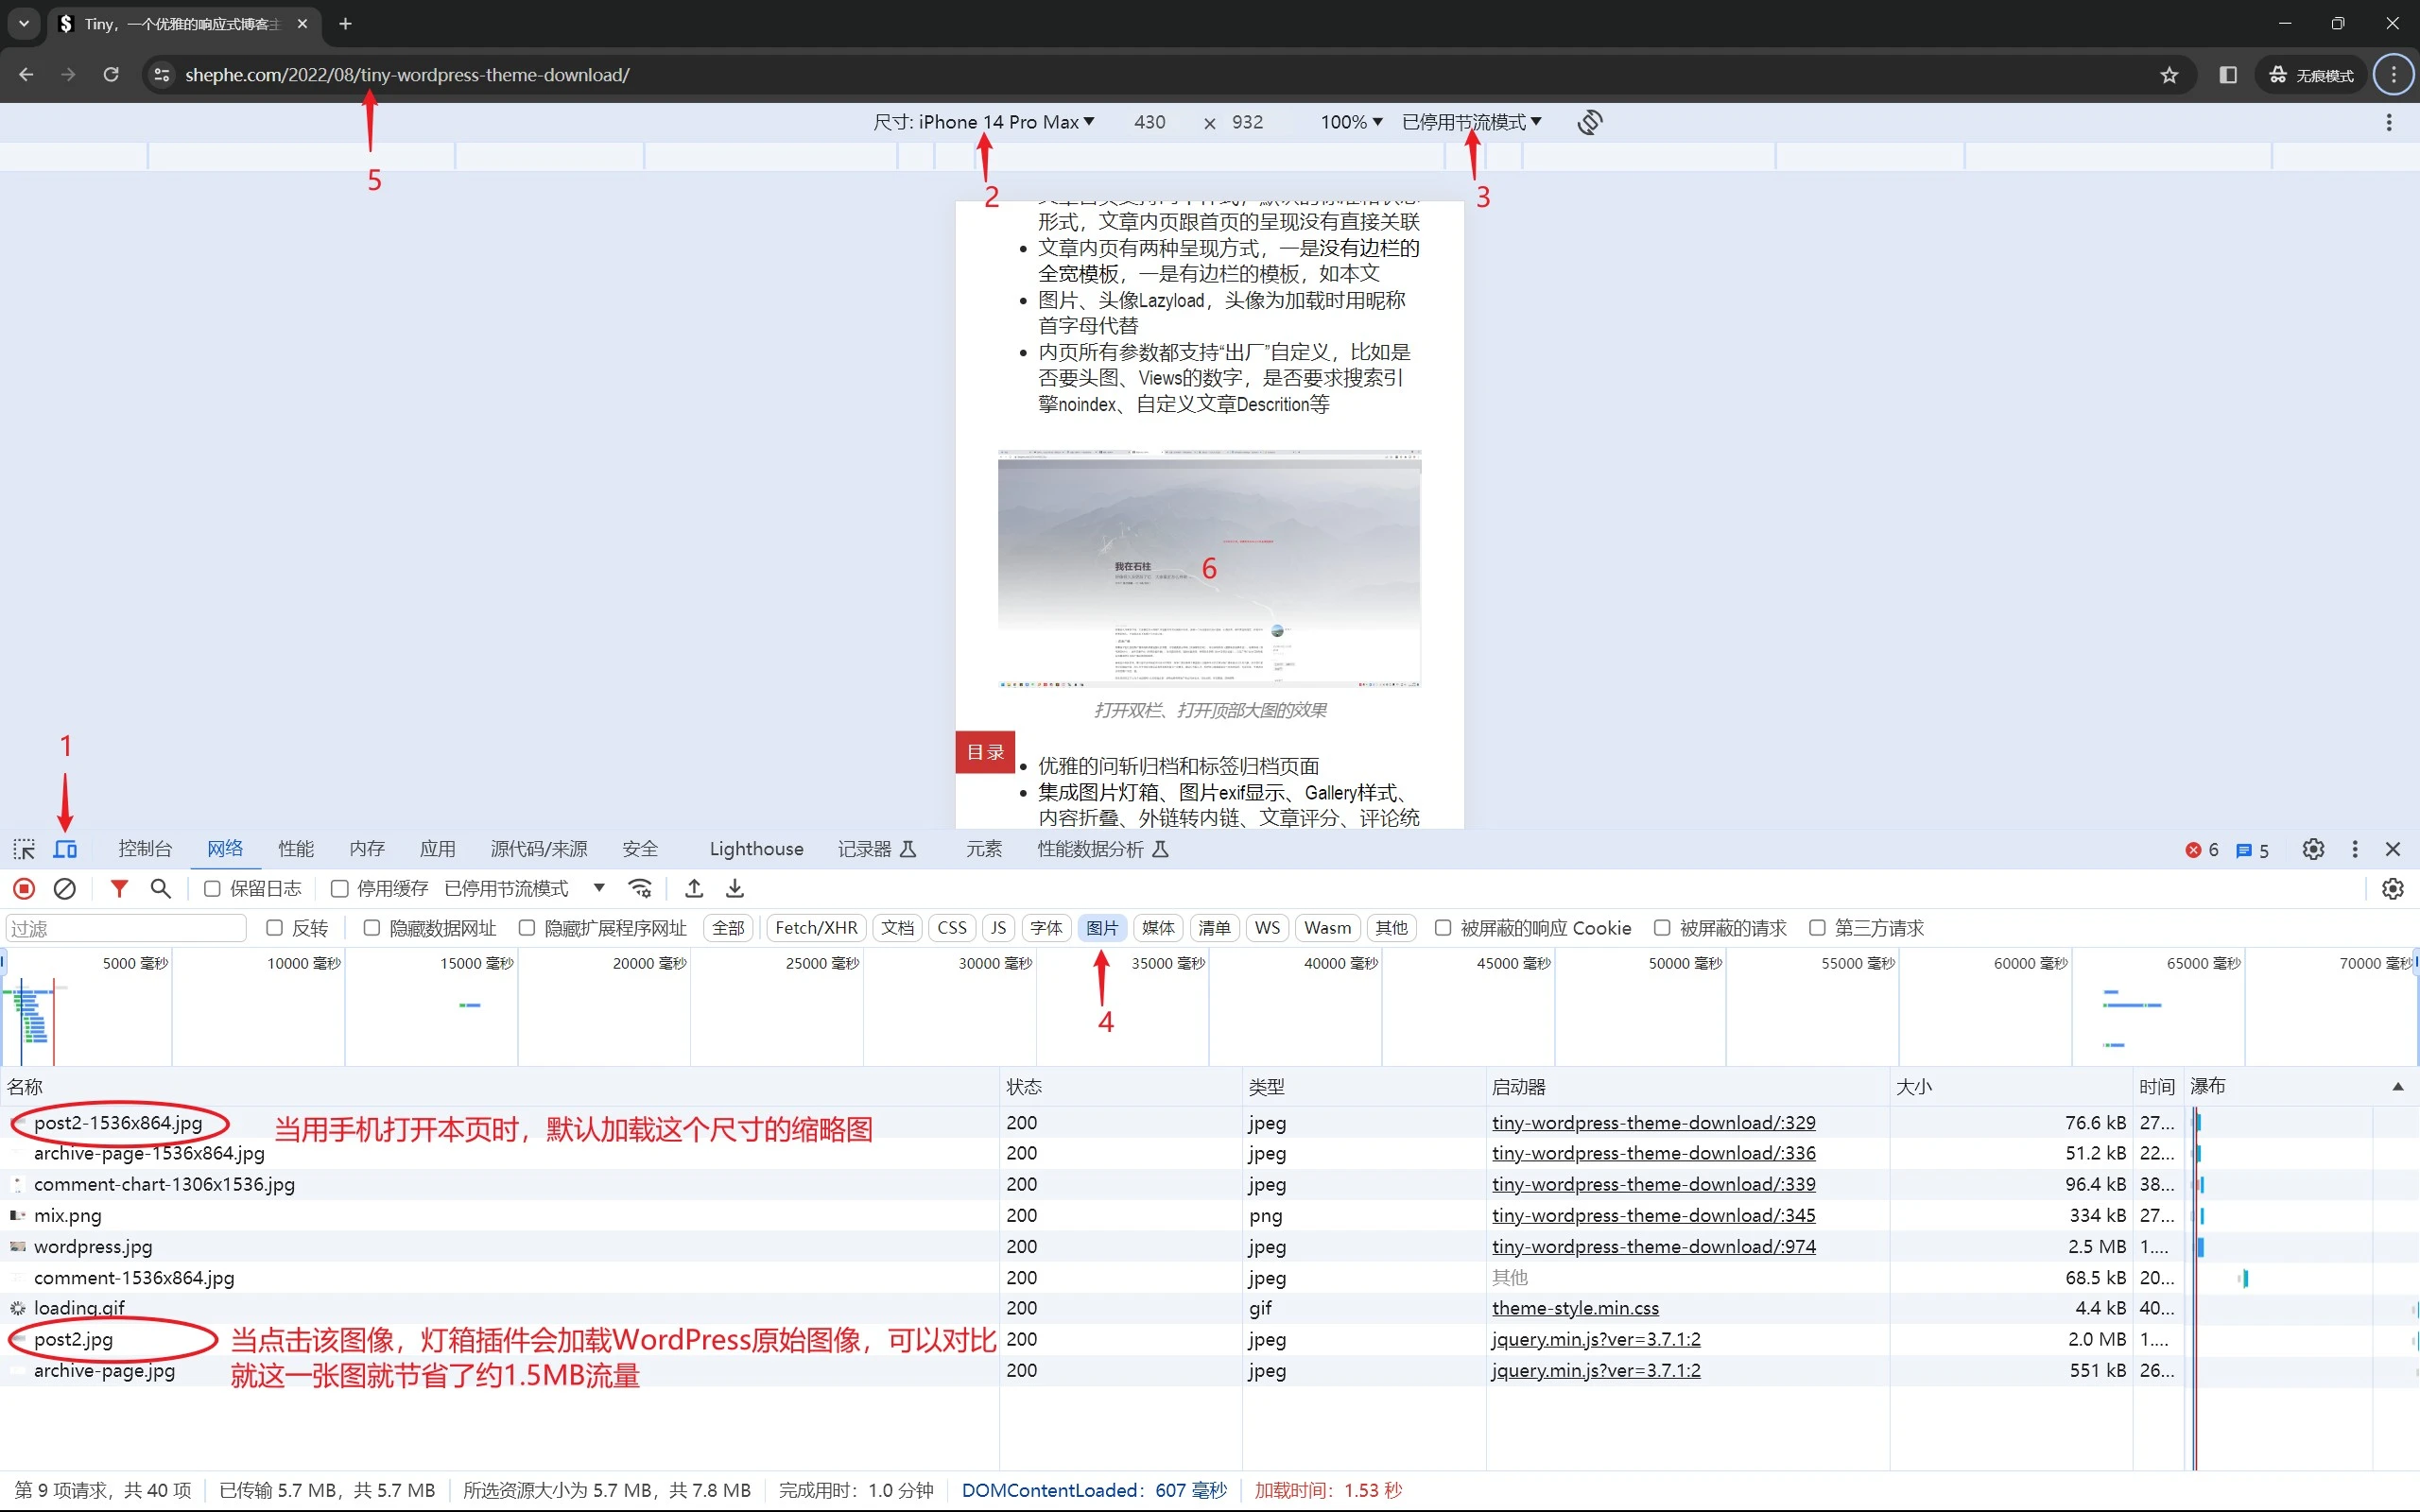Enable the 保留日志 option
The height and width of the screenshot is (1512, 2420).
210,888
